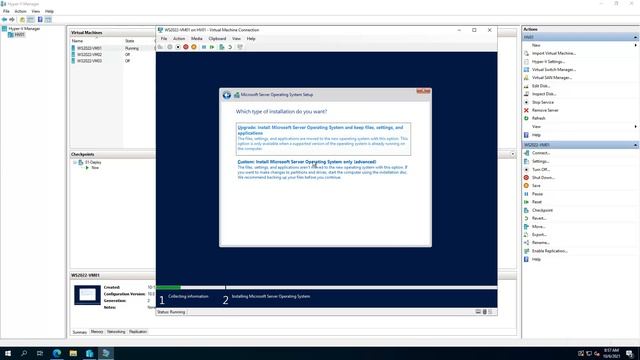Open File menu in Virtual Machine Connection
Image resolution: width=640 pixels, height=360 pixels.
tap(164, 39)
